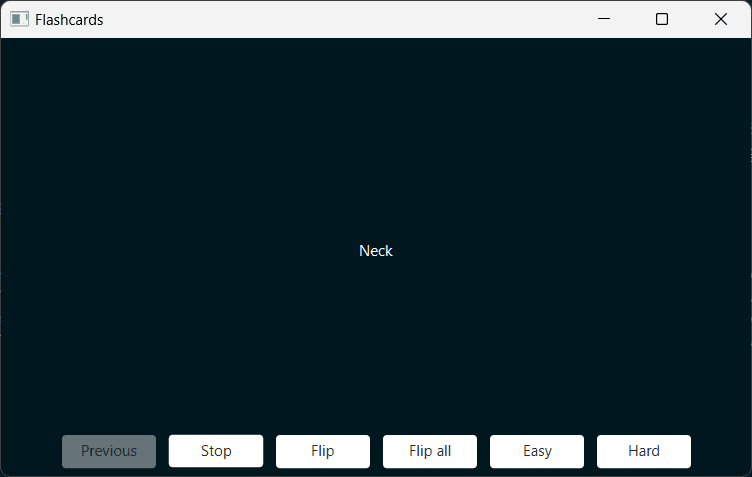Click the greyed-out Previous button
The height and width of the screenshot is (477, 752).
pos(109,451)
